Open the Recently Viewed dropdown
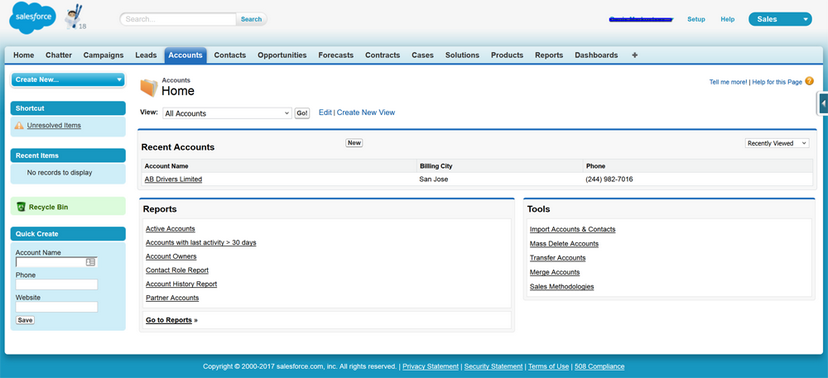The height and width of the screenshot is (378, 828). [777, 144]
